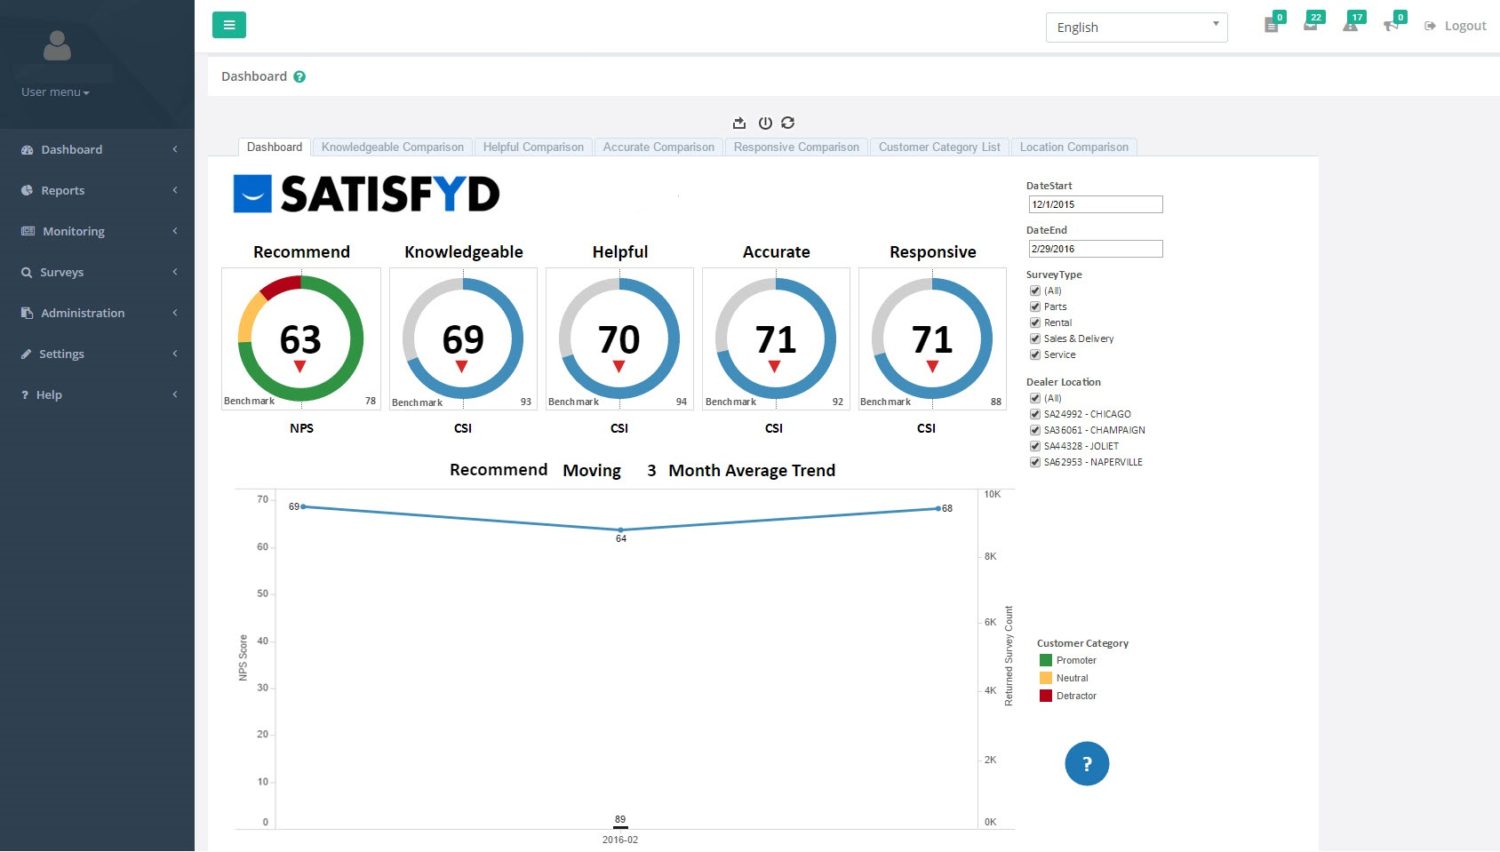Viewport: 1500px width, 852px height.
Task: Click the Reports pie chart icon in sidebar
Action: click(27, 190)
